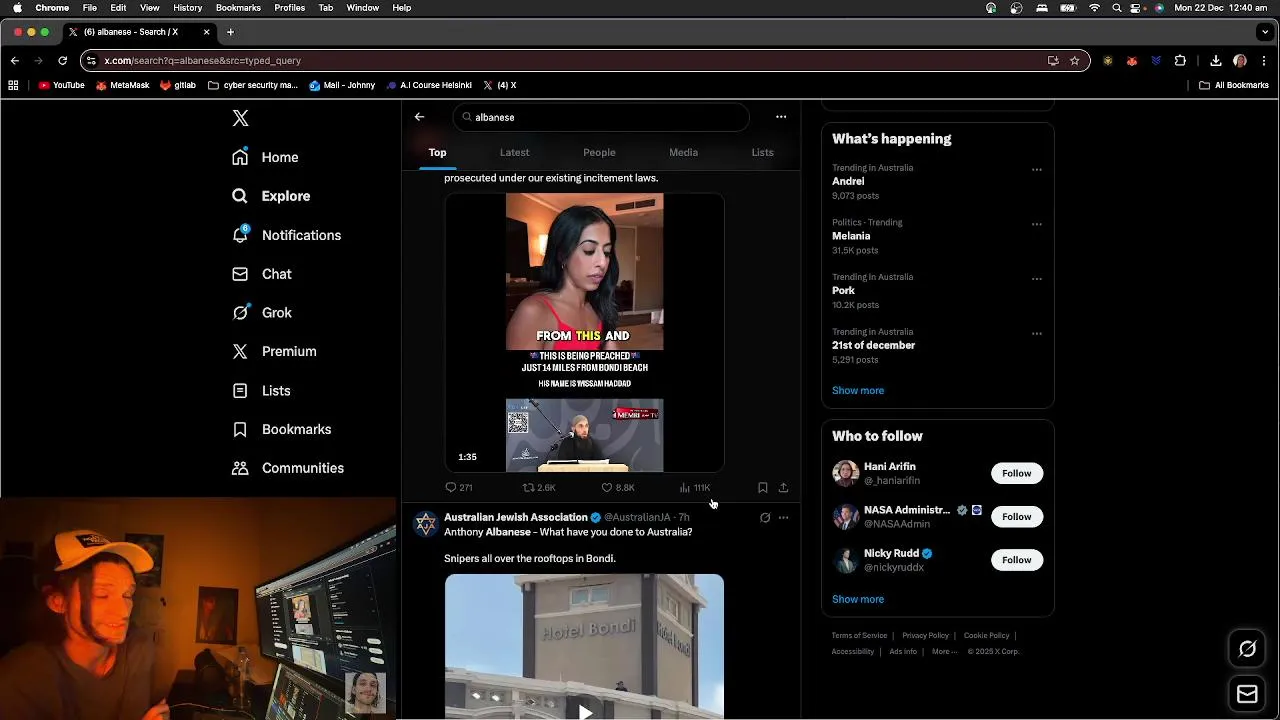Repost the post with 2.6K reposts

[x=539, y=488]
